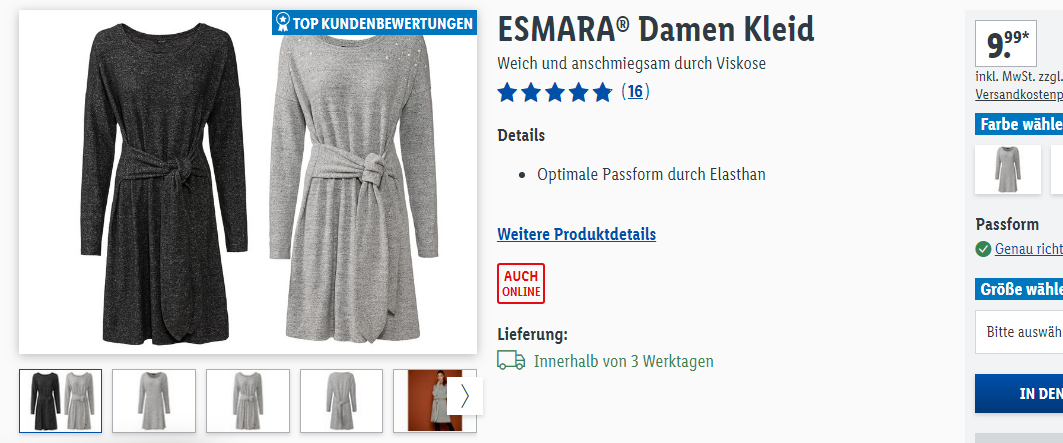Open the 16 reviews link
The height and width of the screenshot is (443, 1063).
[x=635, y=92]
